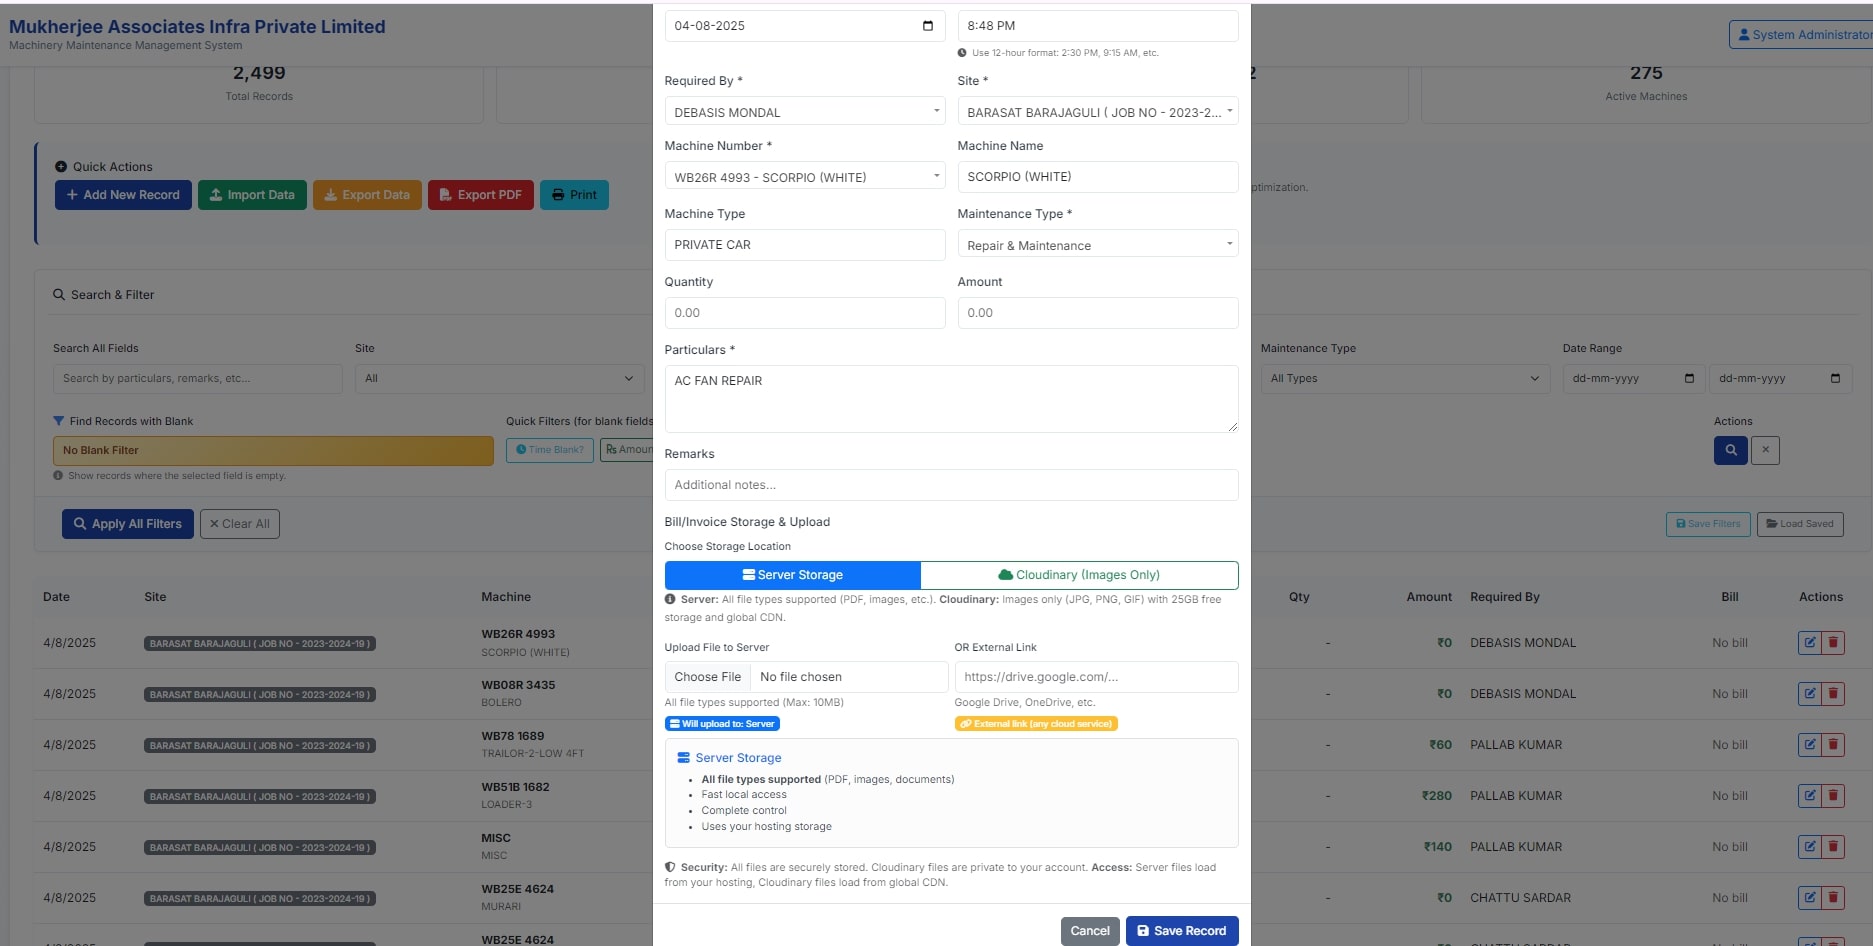Image resolution: width=1873 pixels, height=946 pixels.
Task: Open the System Administrator user menu
Action: [1801, 35]
